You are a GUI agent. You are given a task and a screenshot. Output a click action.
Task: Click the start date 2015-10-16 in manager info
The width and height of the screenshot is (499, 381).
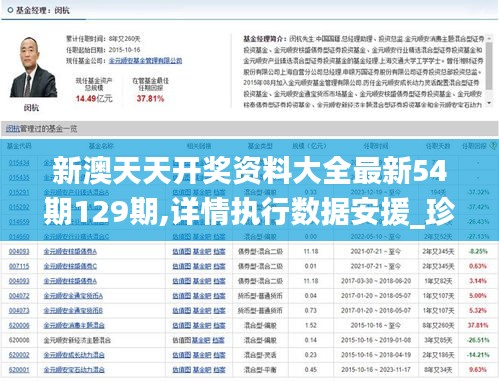coord(124,50)
